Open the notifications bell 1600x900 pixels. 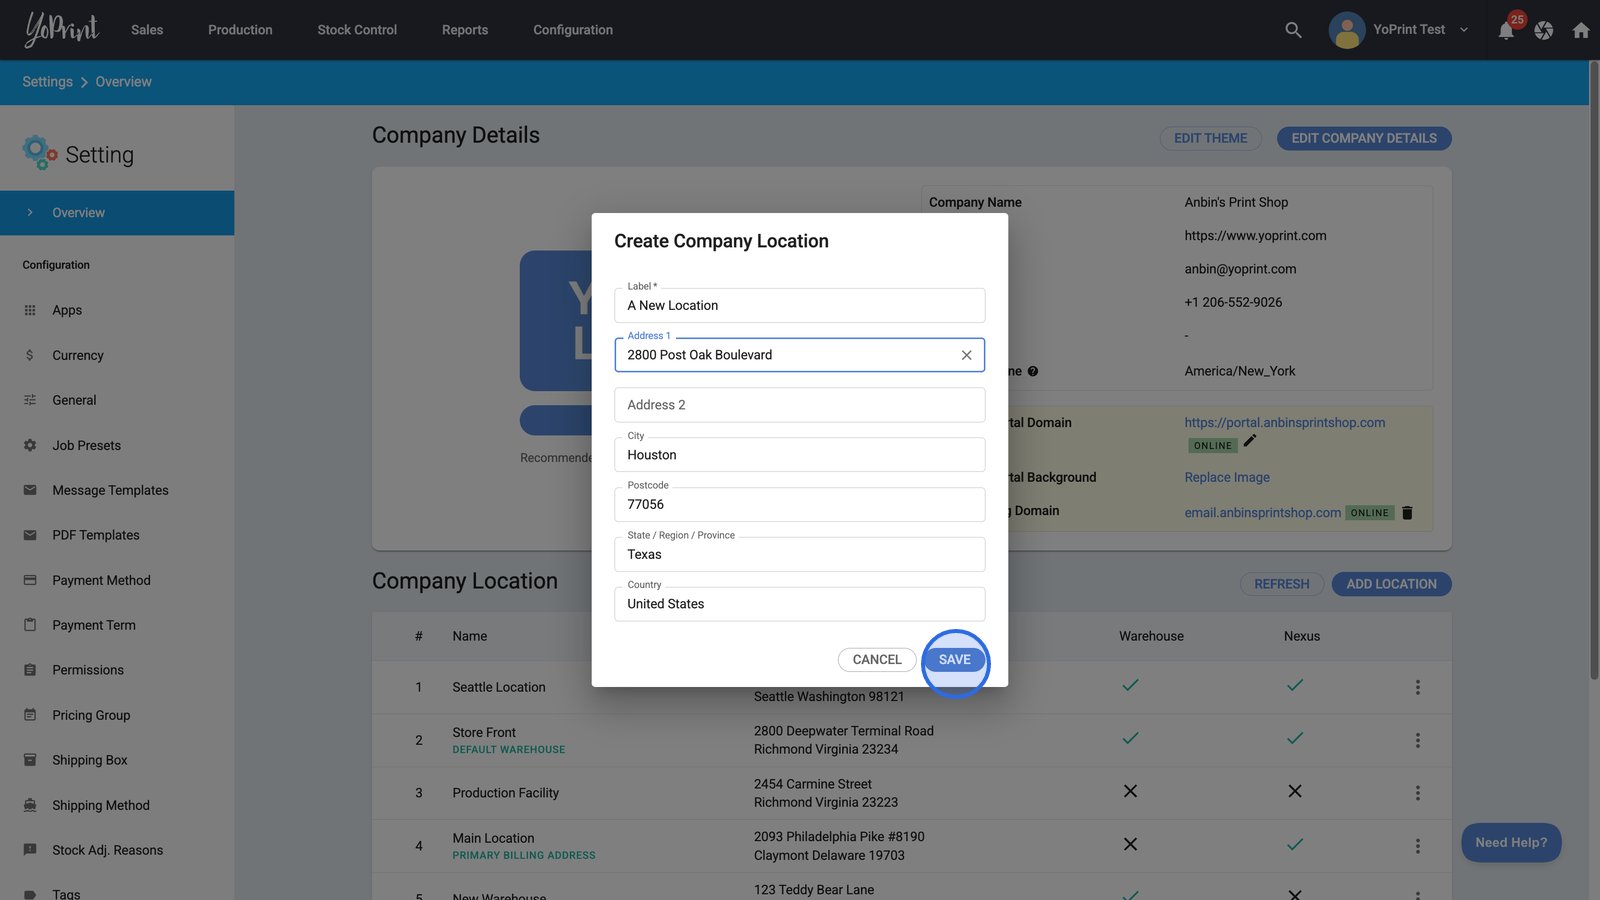[1506, 31]
